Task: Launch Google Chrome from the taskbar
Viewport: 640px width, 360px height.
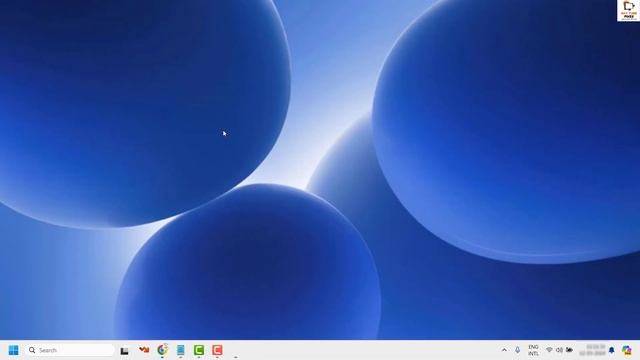Action: coord(162,350)
